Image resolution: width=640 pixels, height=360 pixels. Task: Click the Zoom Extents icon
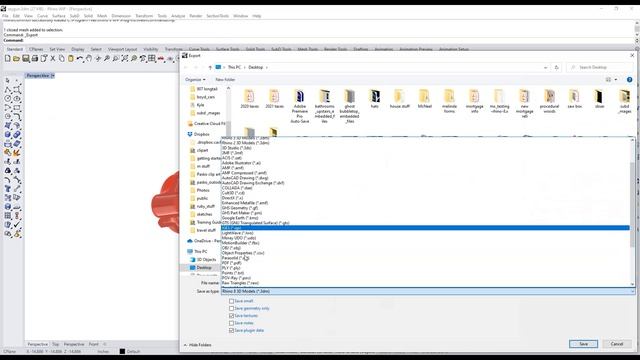tap(124, 59)
